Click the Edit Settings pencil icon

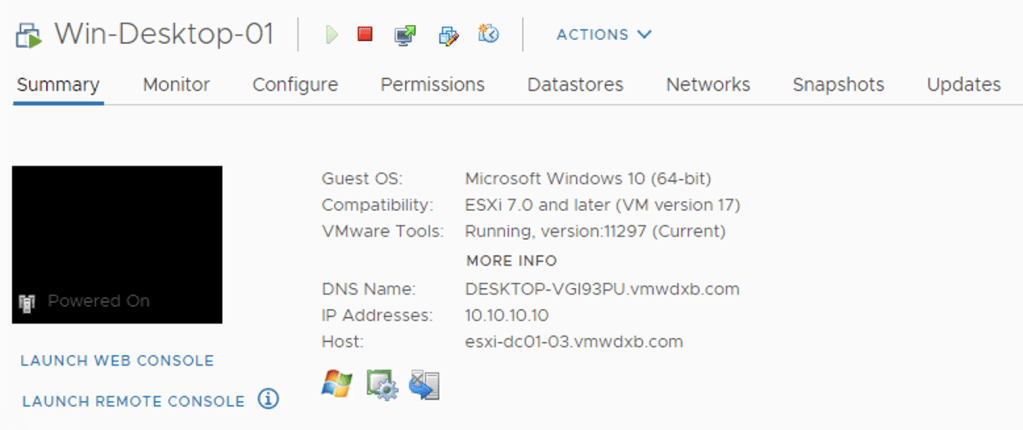tap(449, 35)
